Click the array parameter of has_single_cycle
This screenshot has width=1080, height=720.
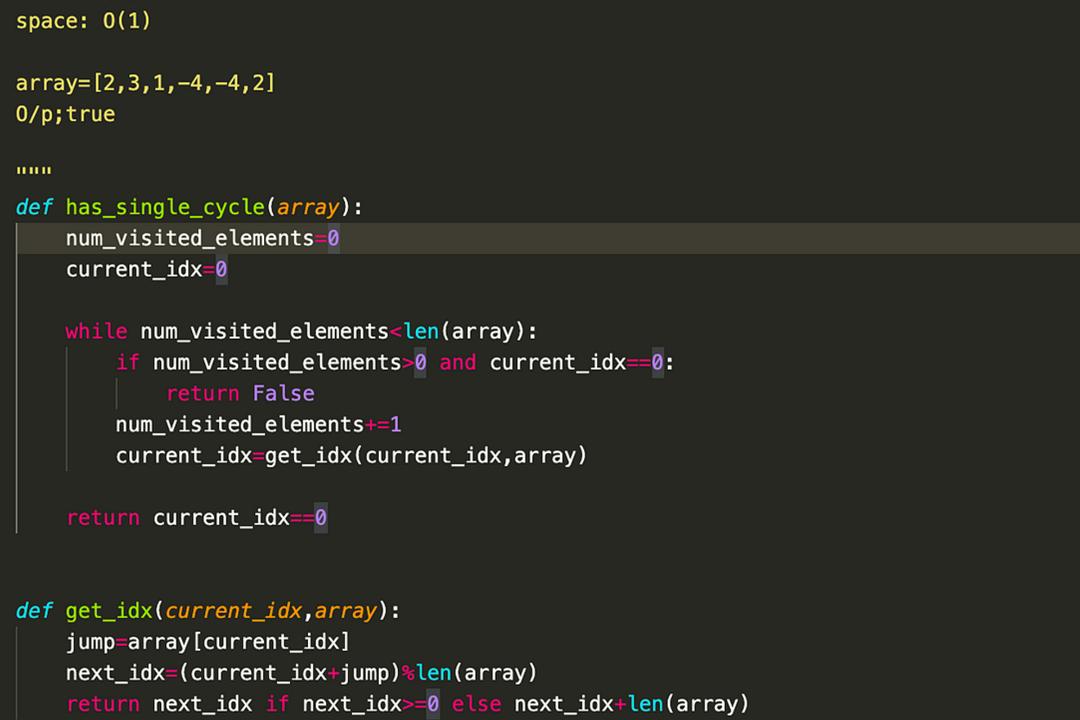pyautogui.click(x=309, y=207)
